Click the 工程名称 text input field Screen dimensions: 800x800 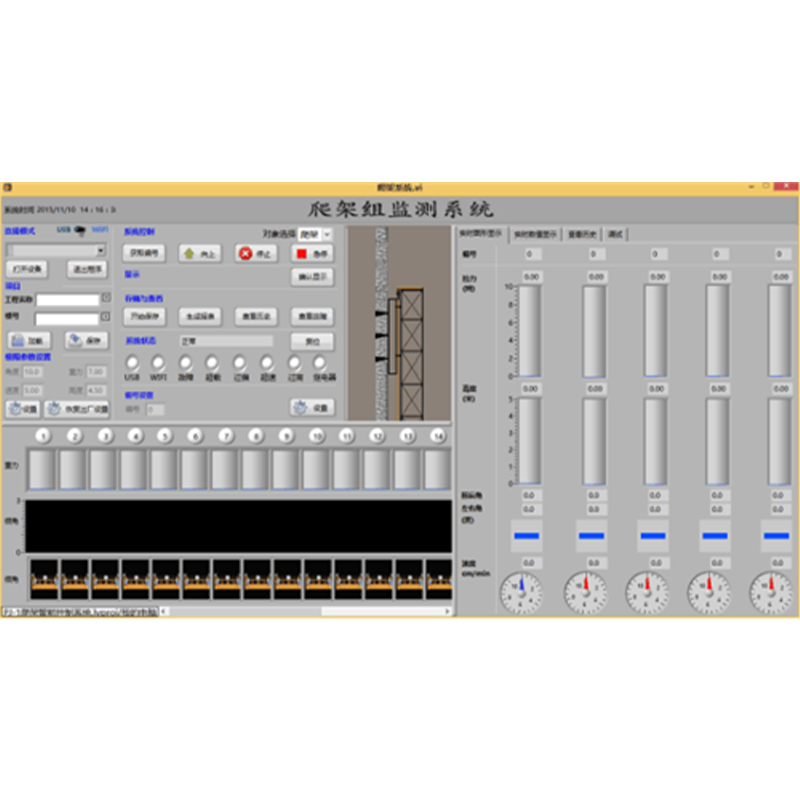coord(68,299)
